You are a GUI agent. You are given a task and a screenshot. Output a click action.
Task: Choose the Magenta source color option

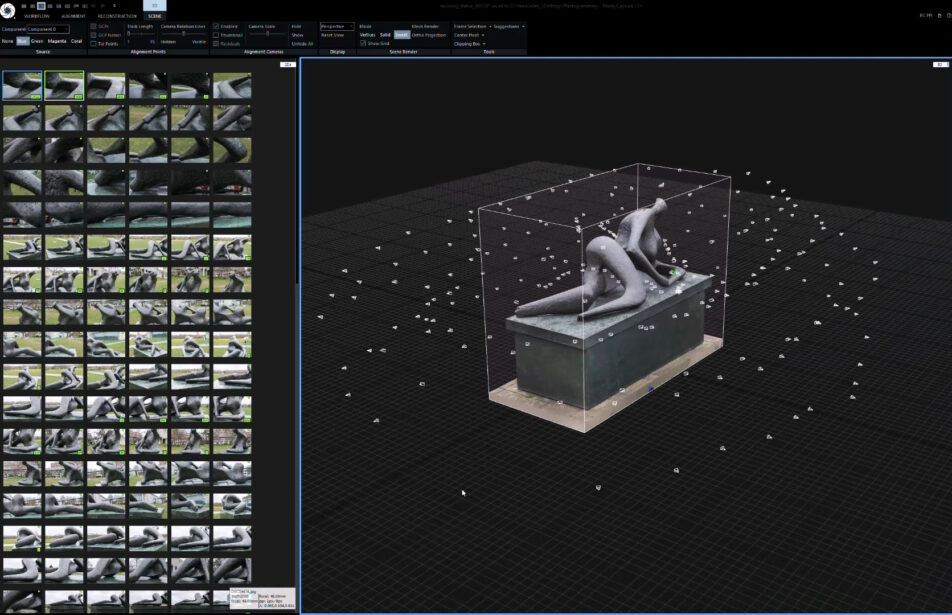coord(56,41)
